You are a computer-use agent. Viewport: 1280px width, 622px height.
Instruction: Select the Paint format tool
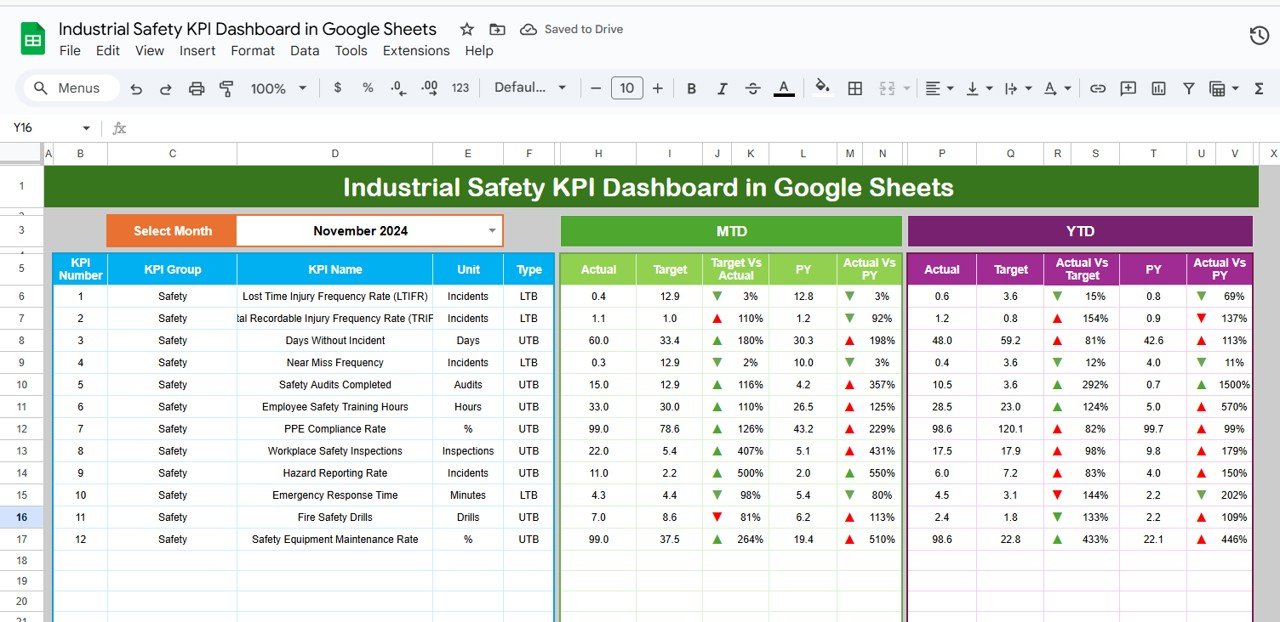pos(226,88)
